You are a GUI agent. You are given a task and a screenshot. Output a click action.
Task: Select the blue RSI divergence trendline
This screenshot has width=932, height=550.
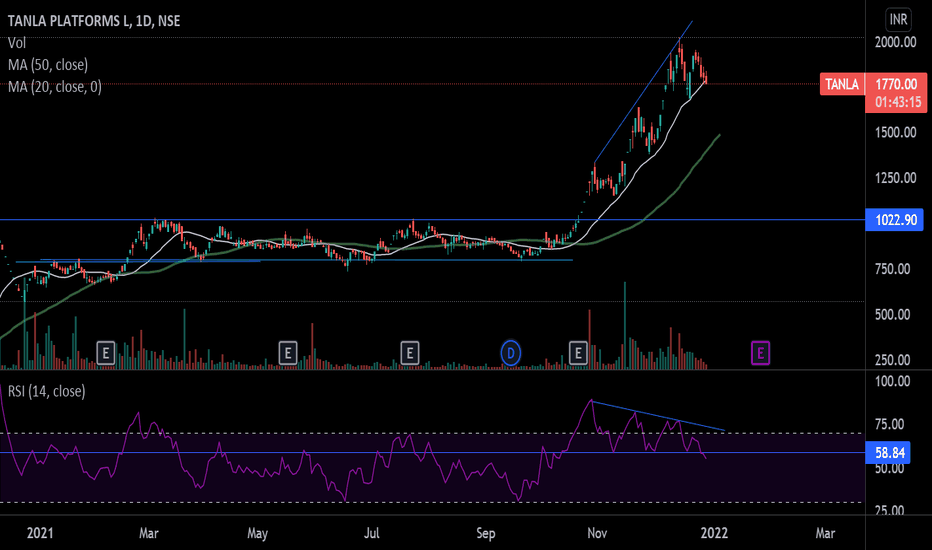[x=658, y=416]
